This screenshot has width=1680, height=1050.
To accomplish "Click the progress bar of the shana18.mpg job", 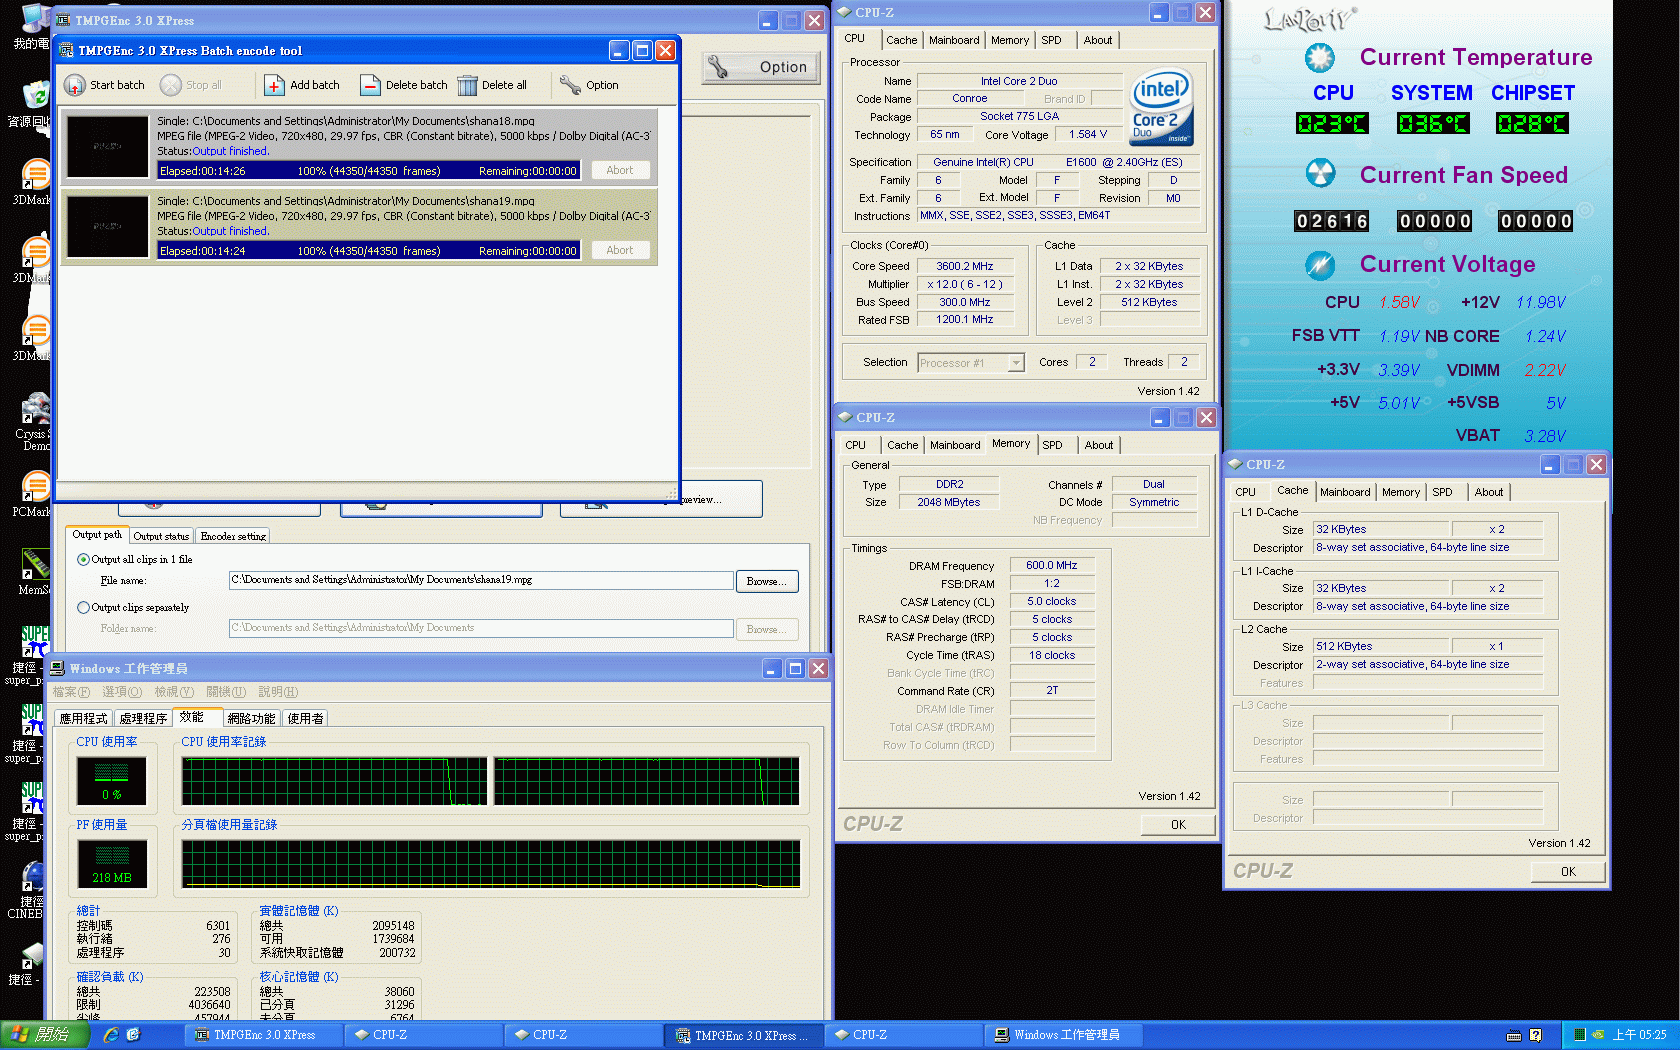I will pos(369,171).
